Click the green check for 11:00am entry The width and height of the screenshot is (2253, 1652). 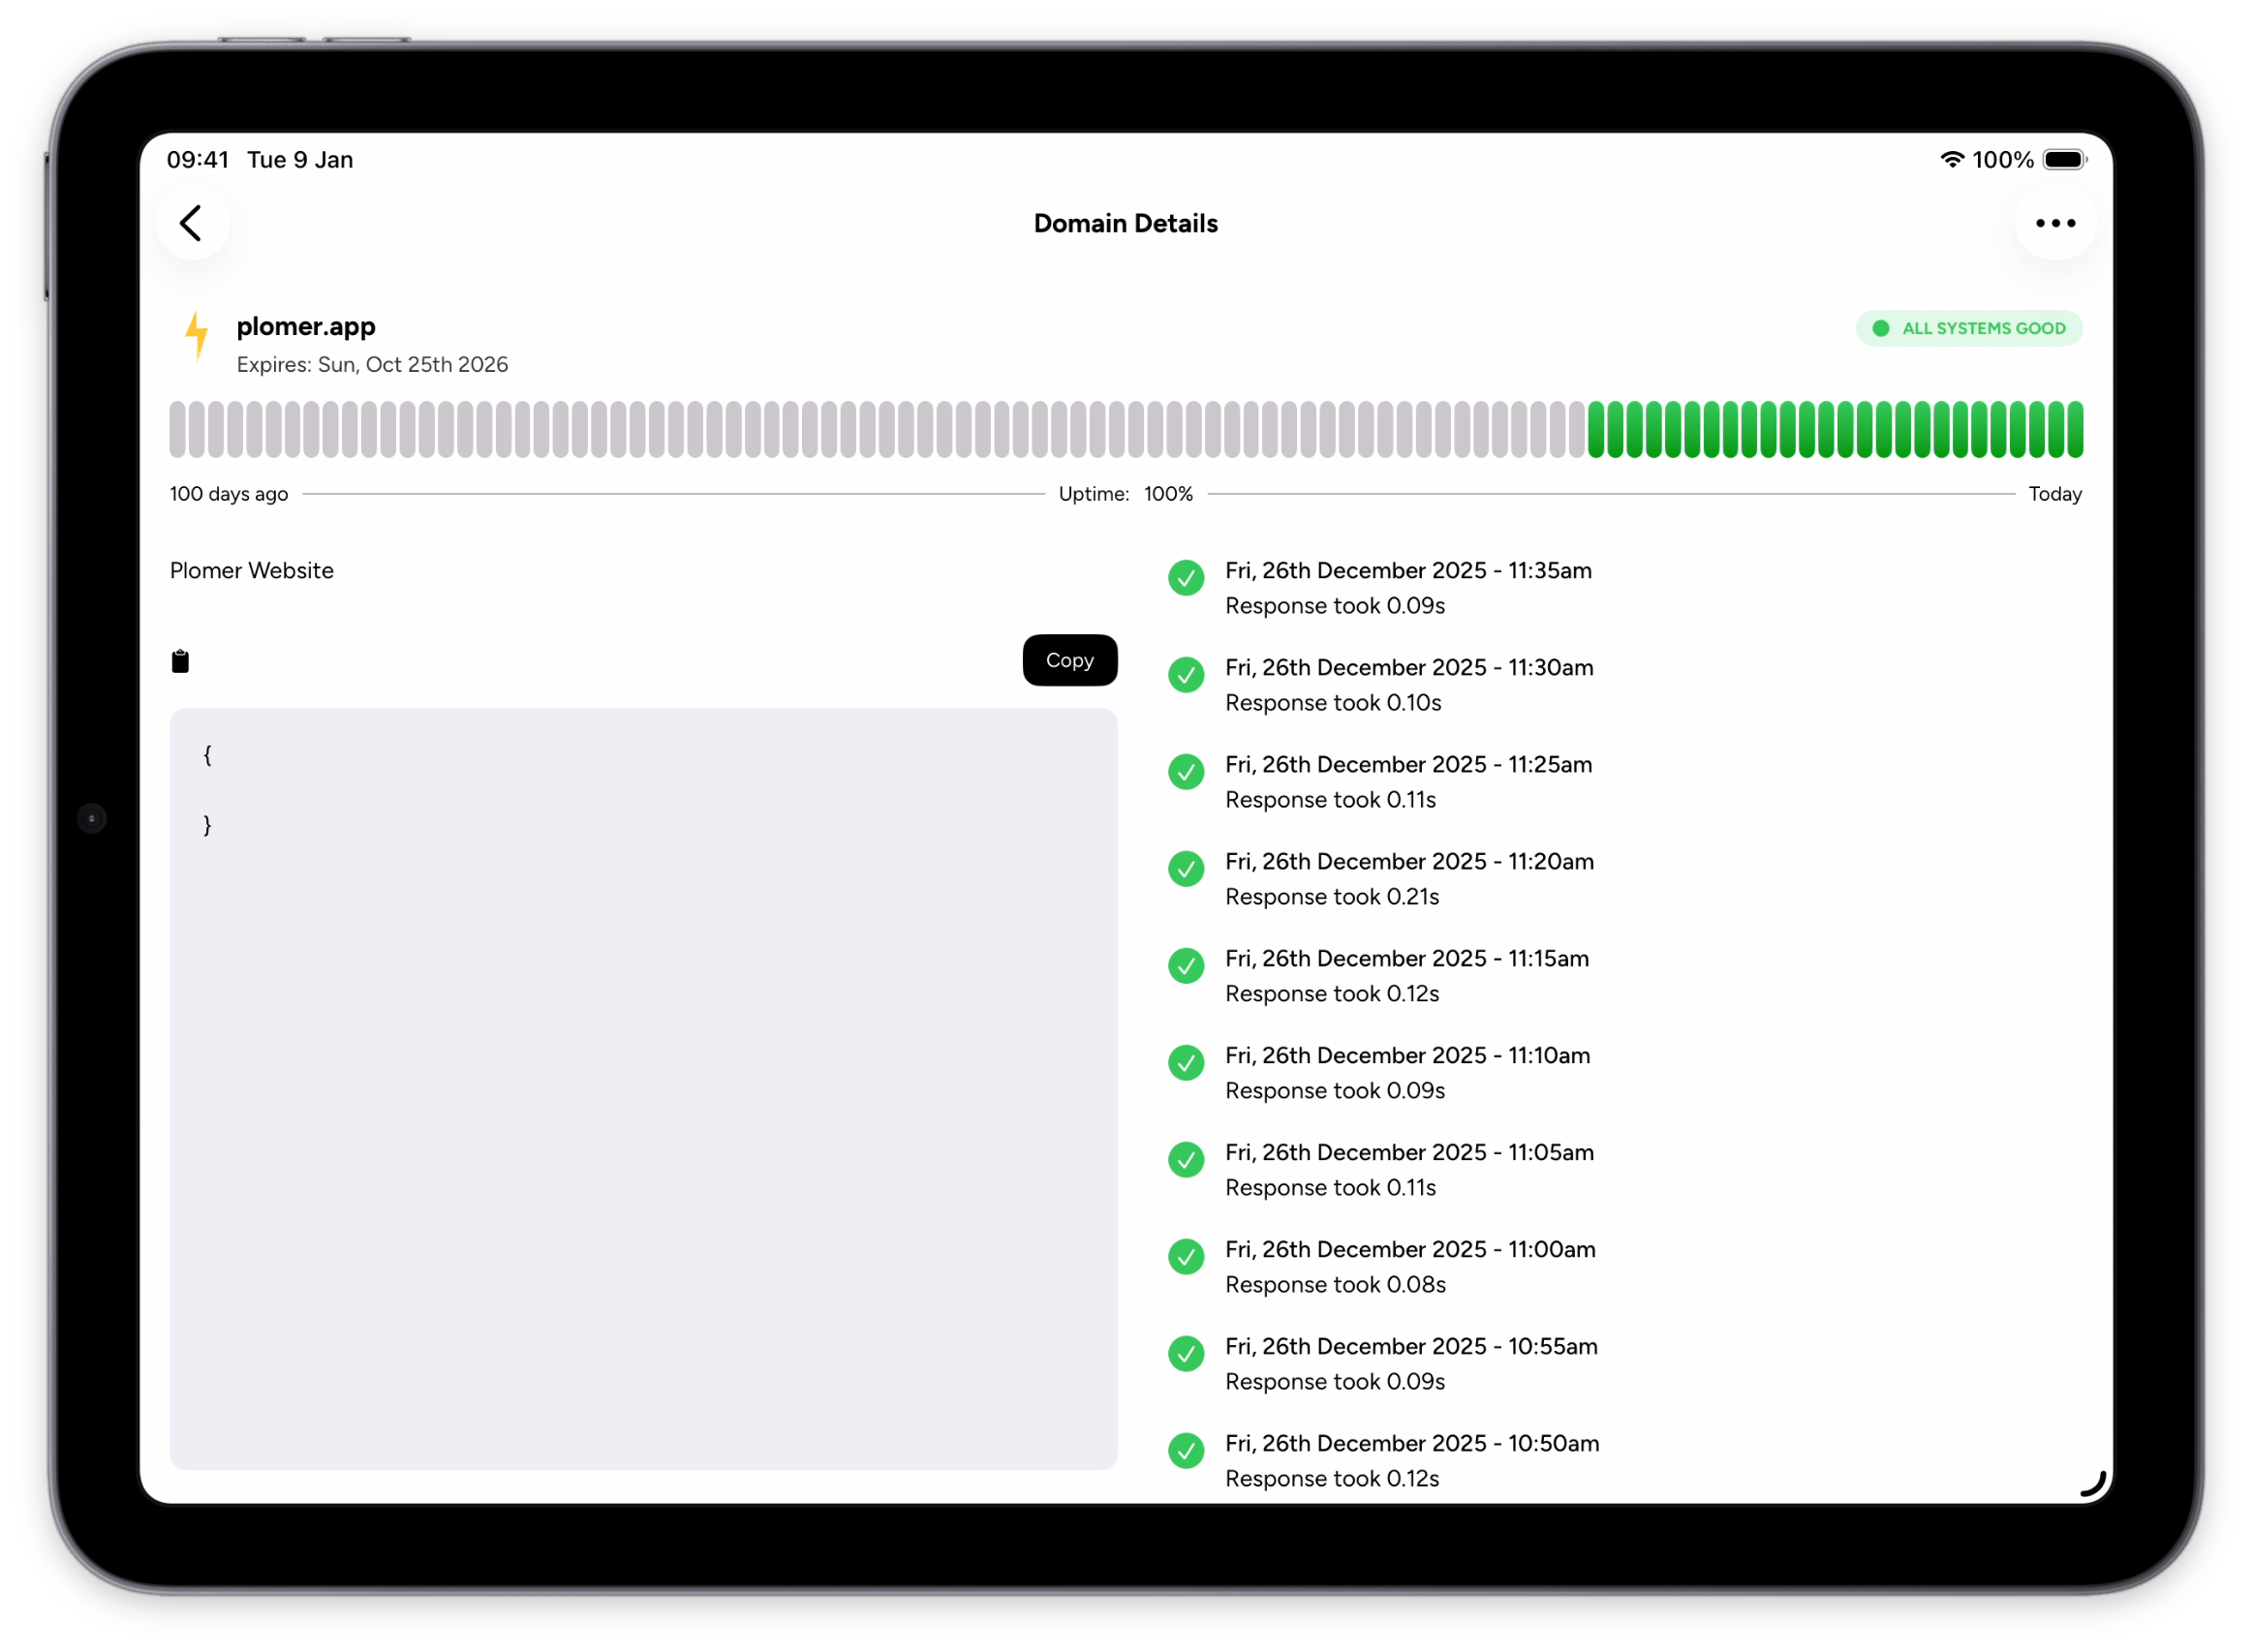pos(1186,1257)
